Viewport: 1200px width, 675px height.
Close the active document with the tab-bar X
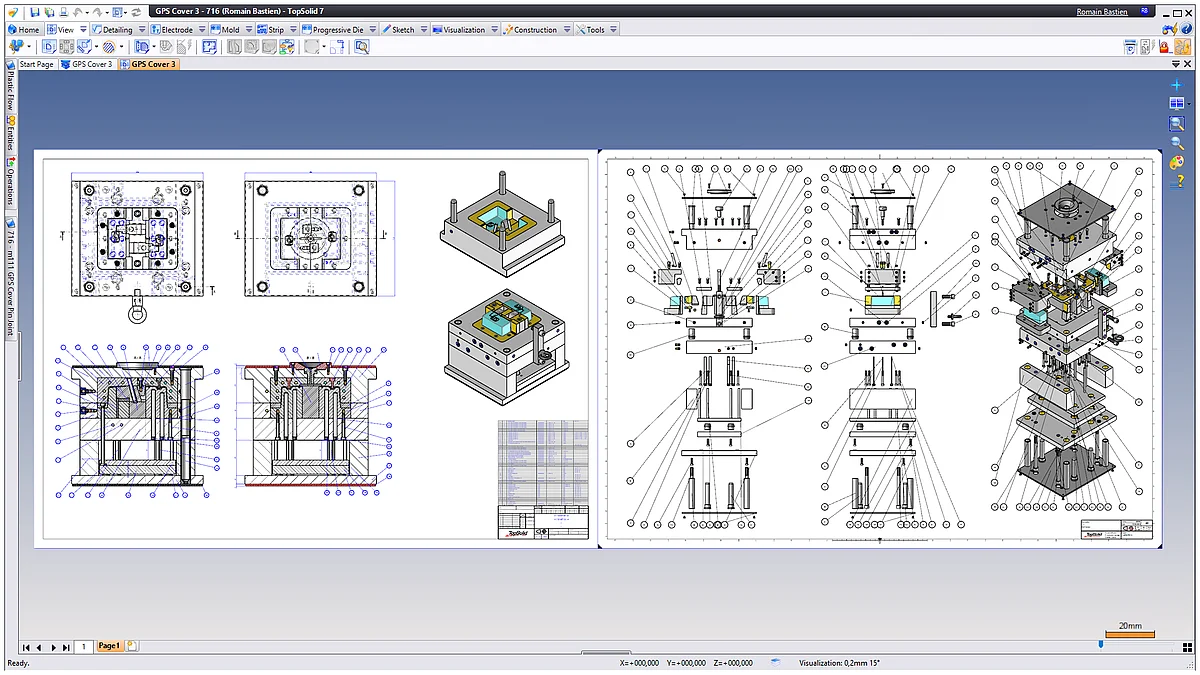pyautogui.click(x=1187, y=64)
